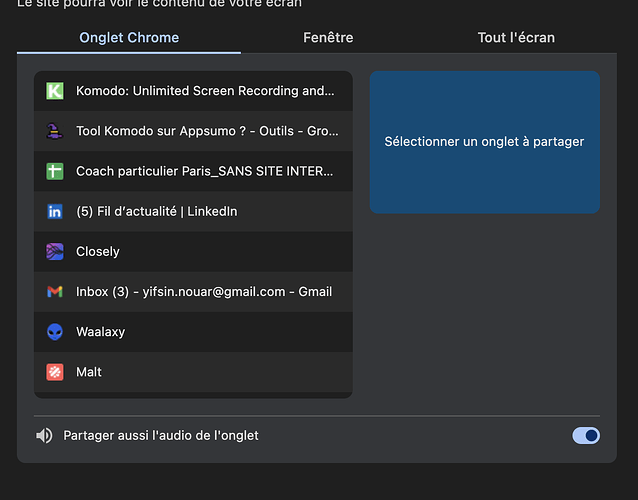Image resolution: width=638 pixels, height=500 pixels.
Task: Select the Komodo tab favicon icon
Action: point(55,91)
